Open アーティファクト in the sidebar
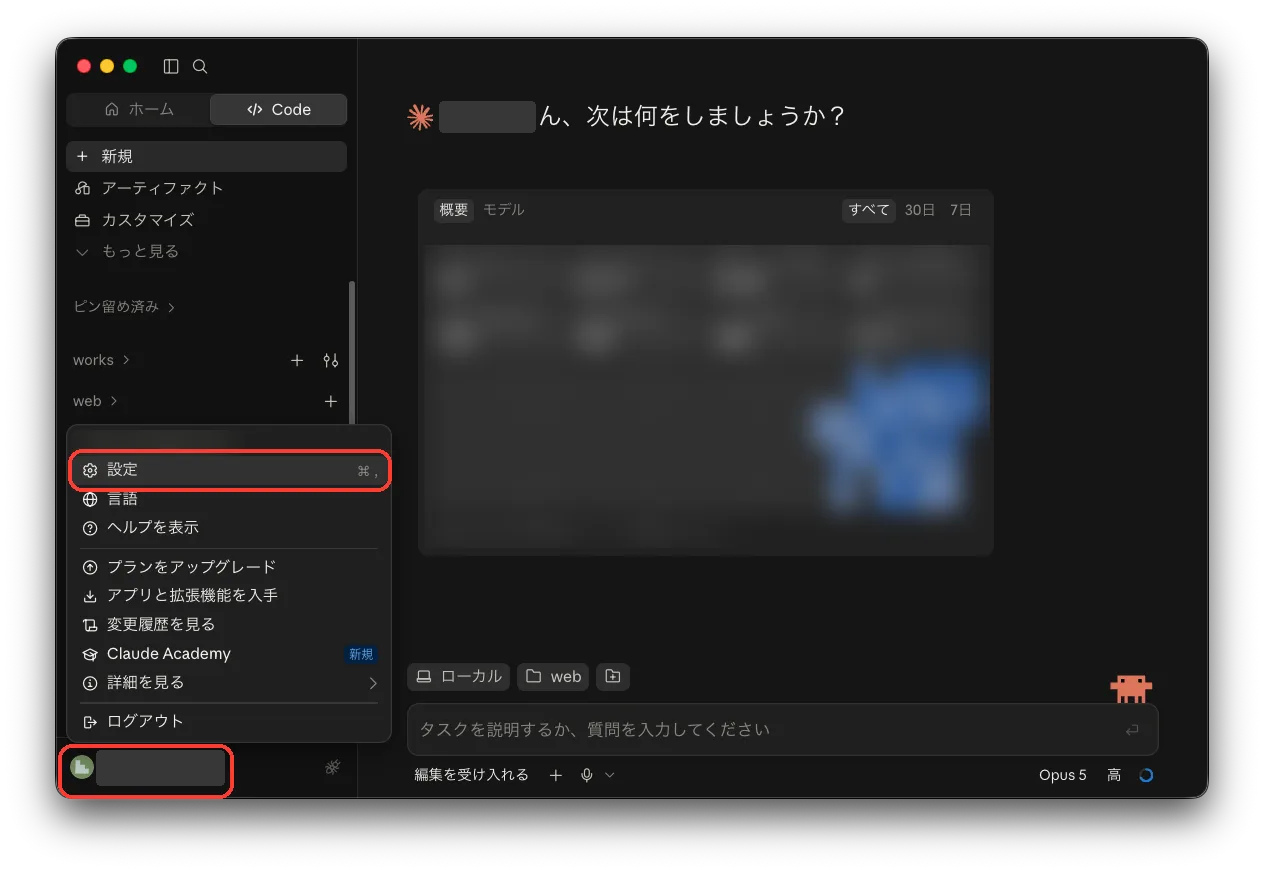The height and width of the screenshot is (872, 1264). tap(206, 188)
